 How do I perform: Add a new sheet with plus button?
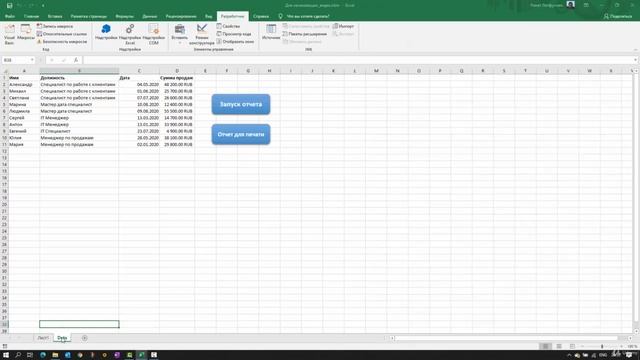click(84, 338)
